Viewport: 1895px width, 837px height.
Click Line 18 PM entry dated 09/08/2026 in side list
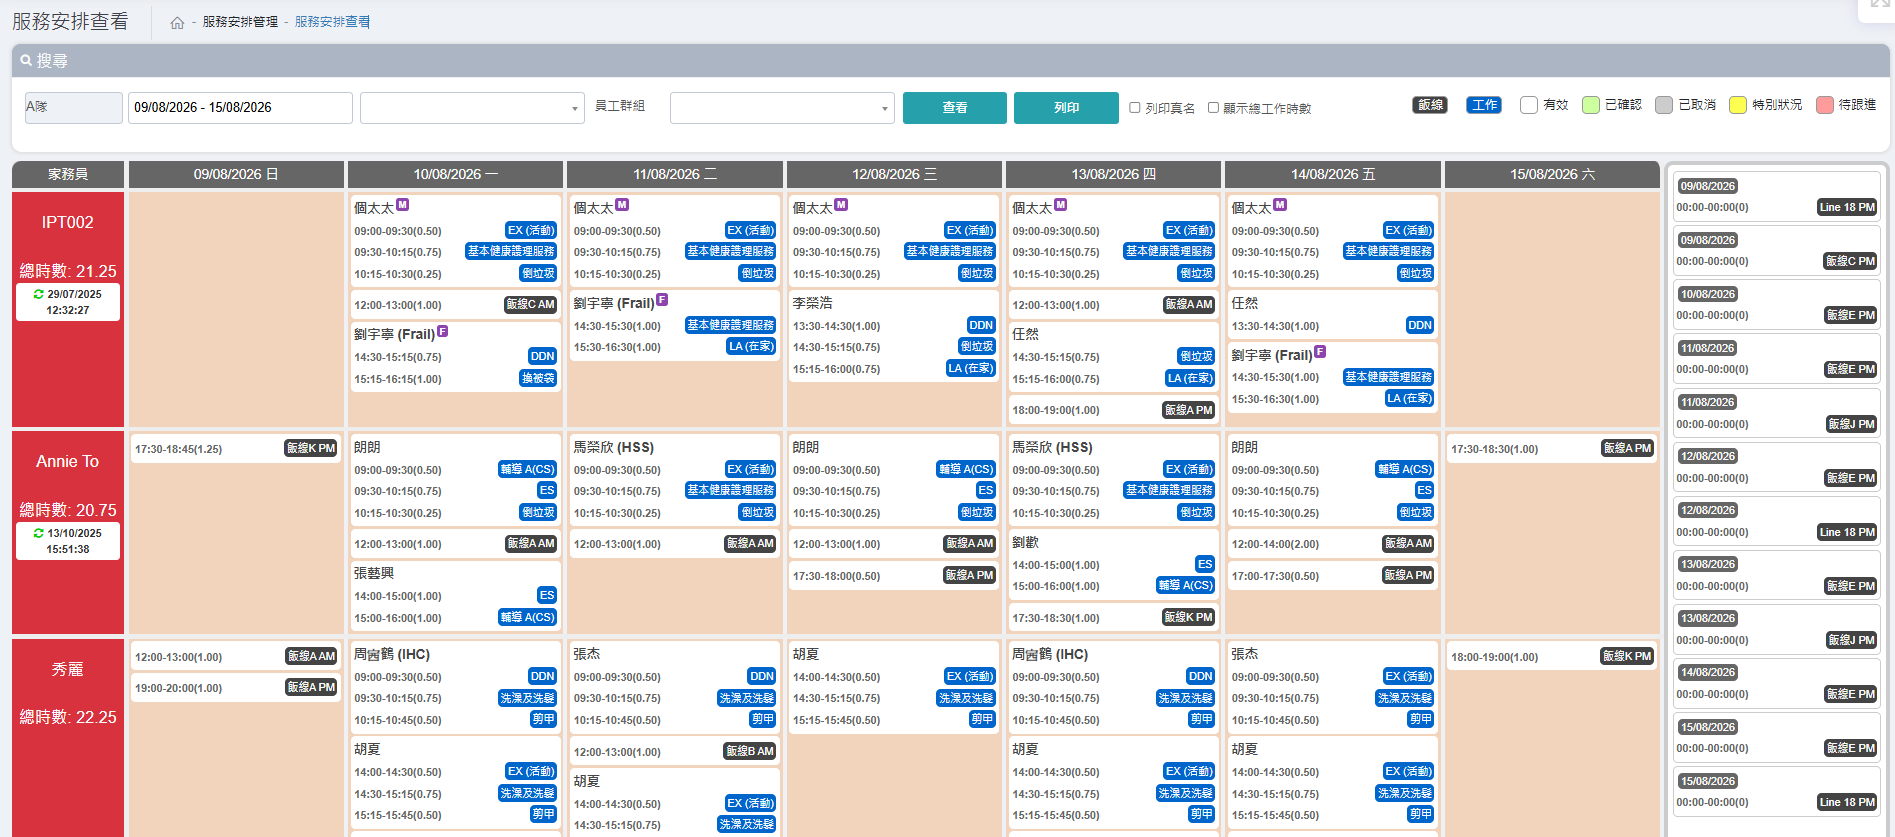point(1776,197)
